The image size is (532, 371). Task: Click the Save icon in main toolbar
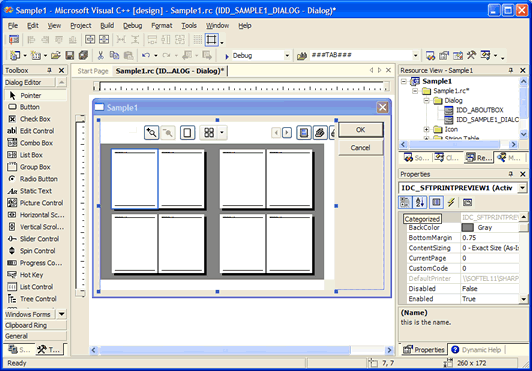coord(70,55)
